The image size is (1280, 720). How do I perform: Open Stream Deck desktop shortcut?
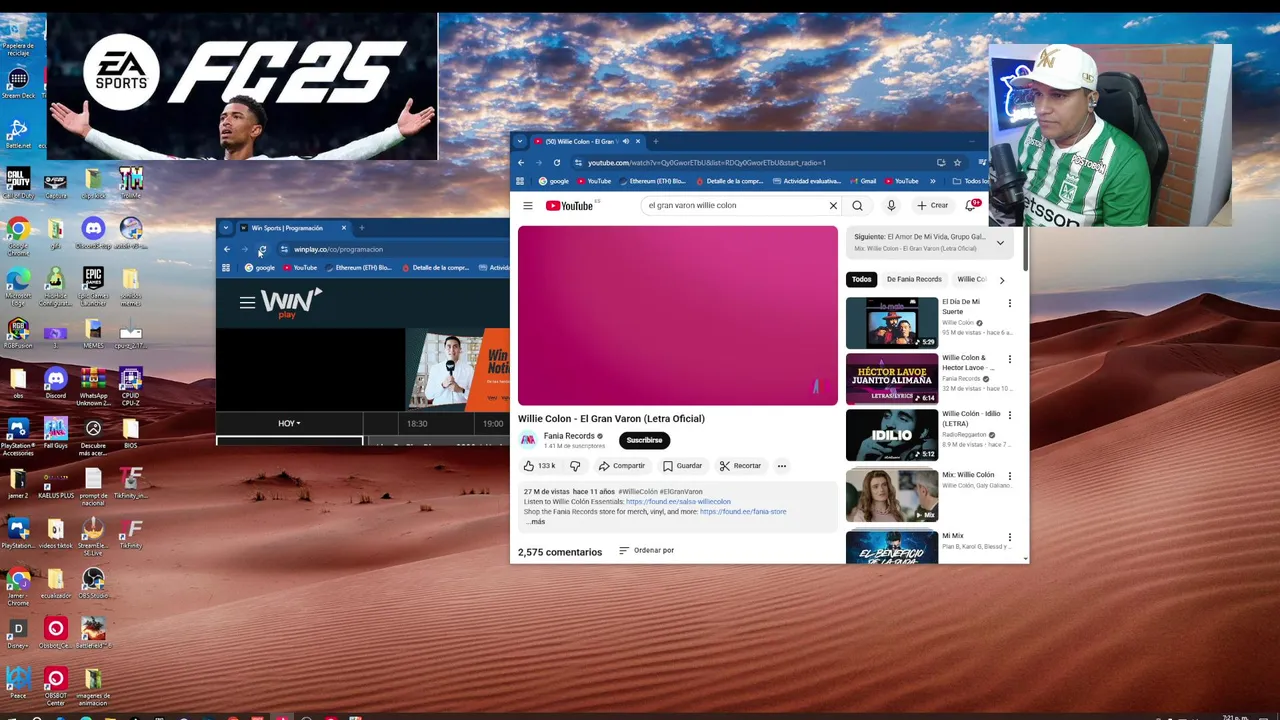18,84
